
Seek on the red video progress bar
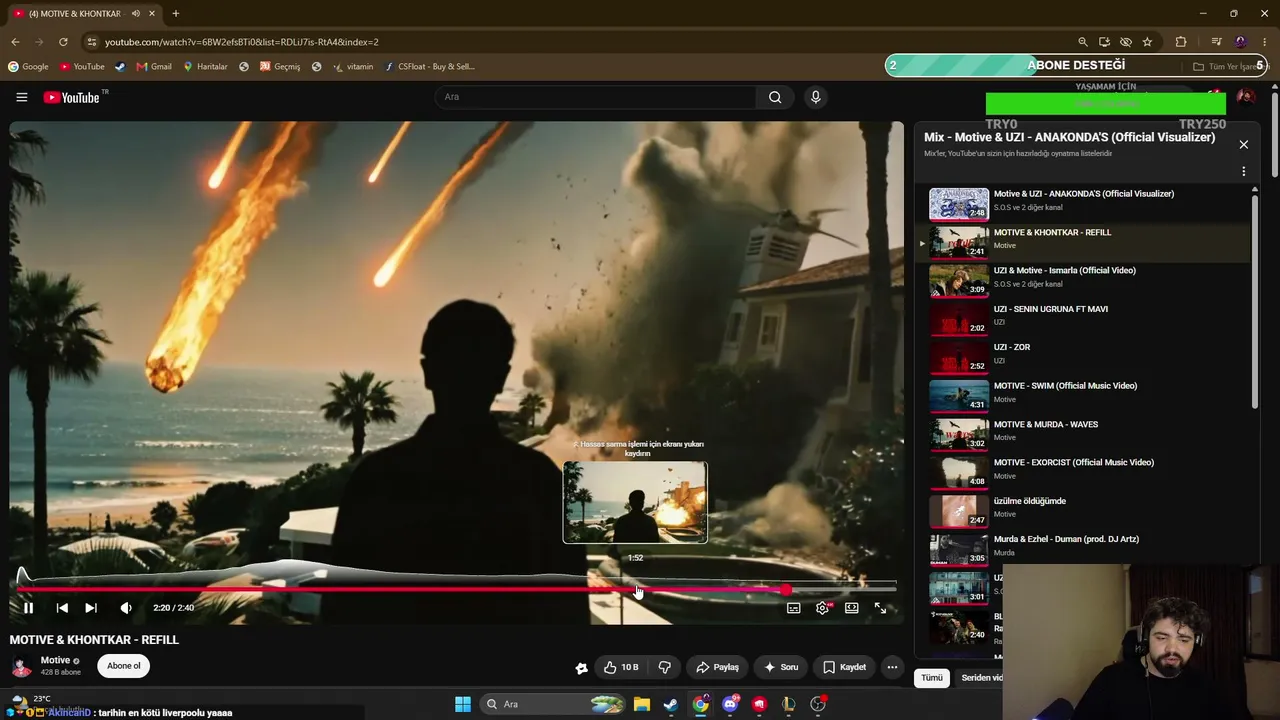[456, 590]
